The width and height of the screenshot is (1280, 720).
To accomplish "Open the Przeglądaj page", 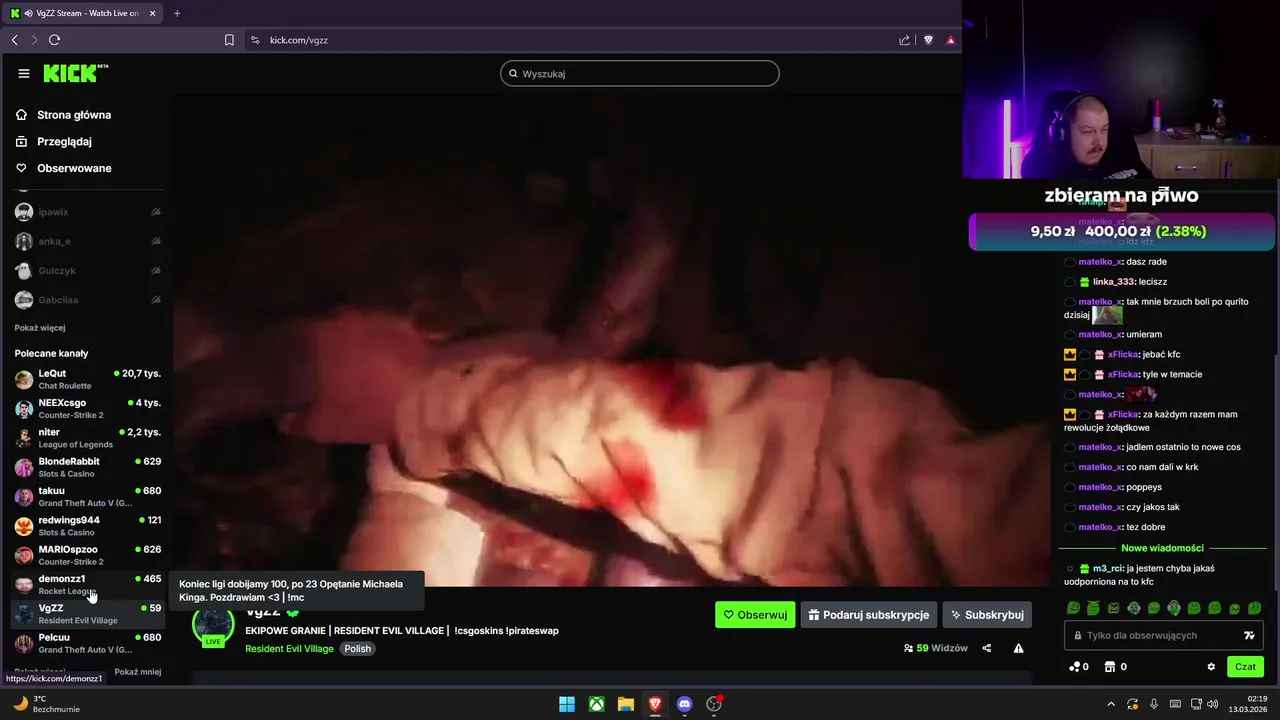I will point(53,141).
